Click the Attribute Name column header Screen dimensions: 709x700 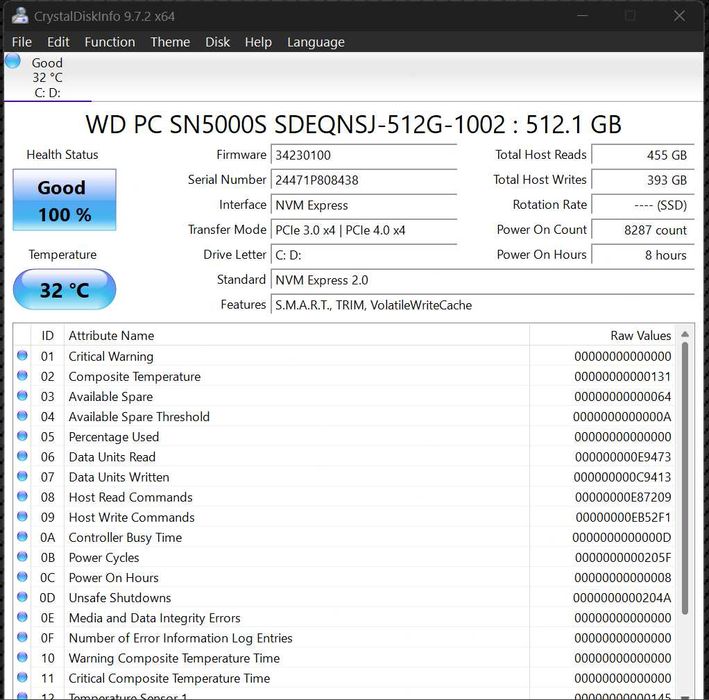[297, 336]
